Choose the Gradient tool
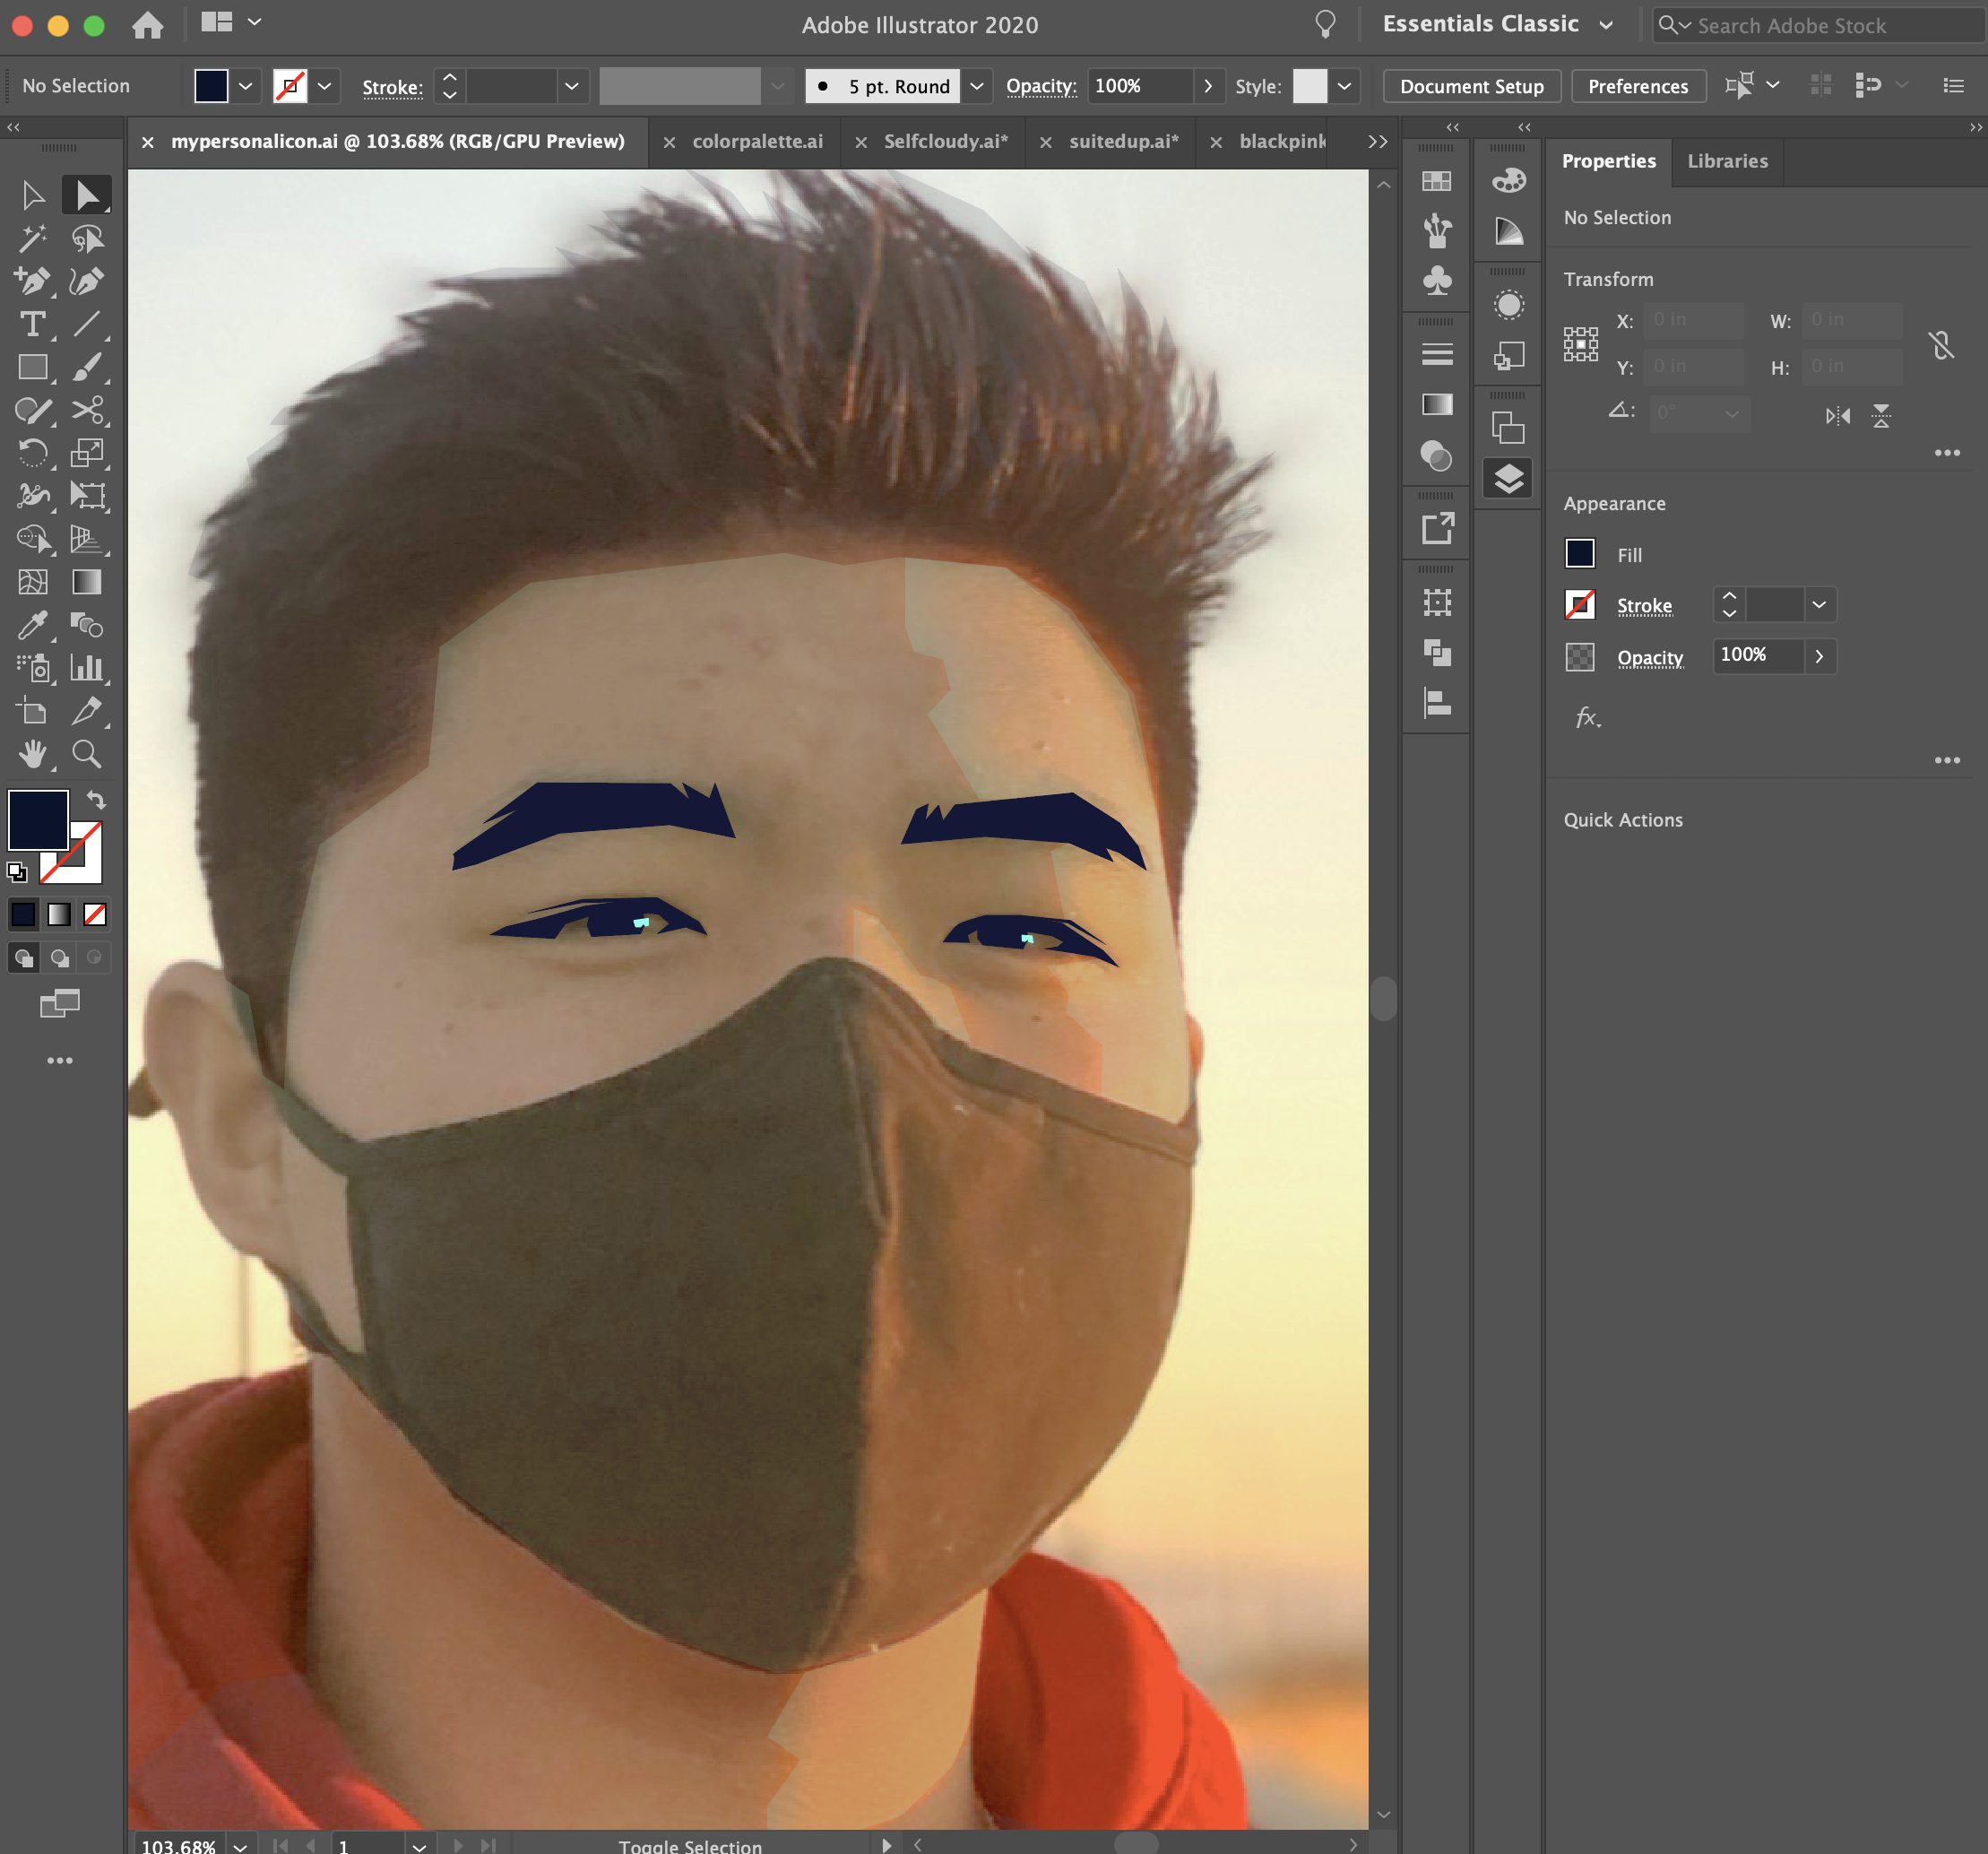The image size is (1988, 1854). pos(87,582)
